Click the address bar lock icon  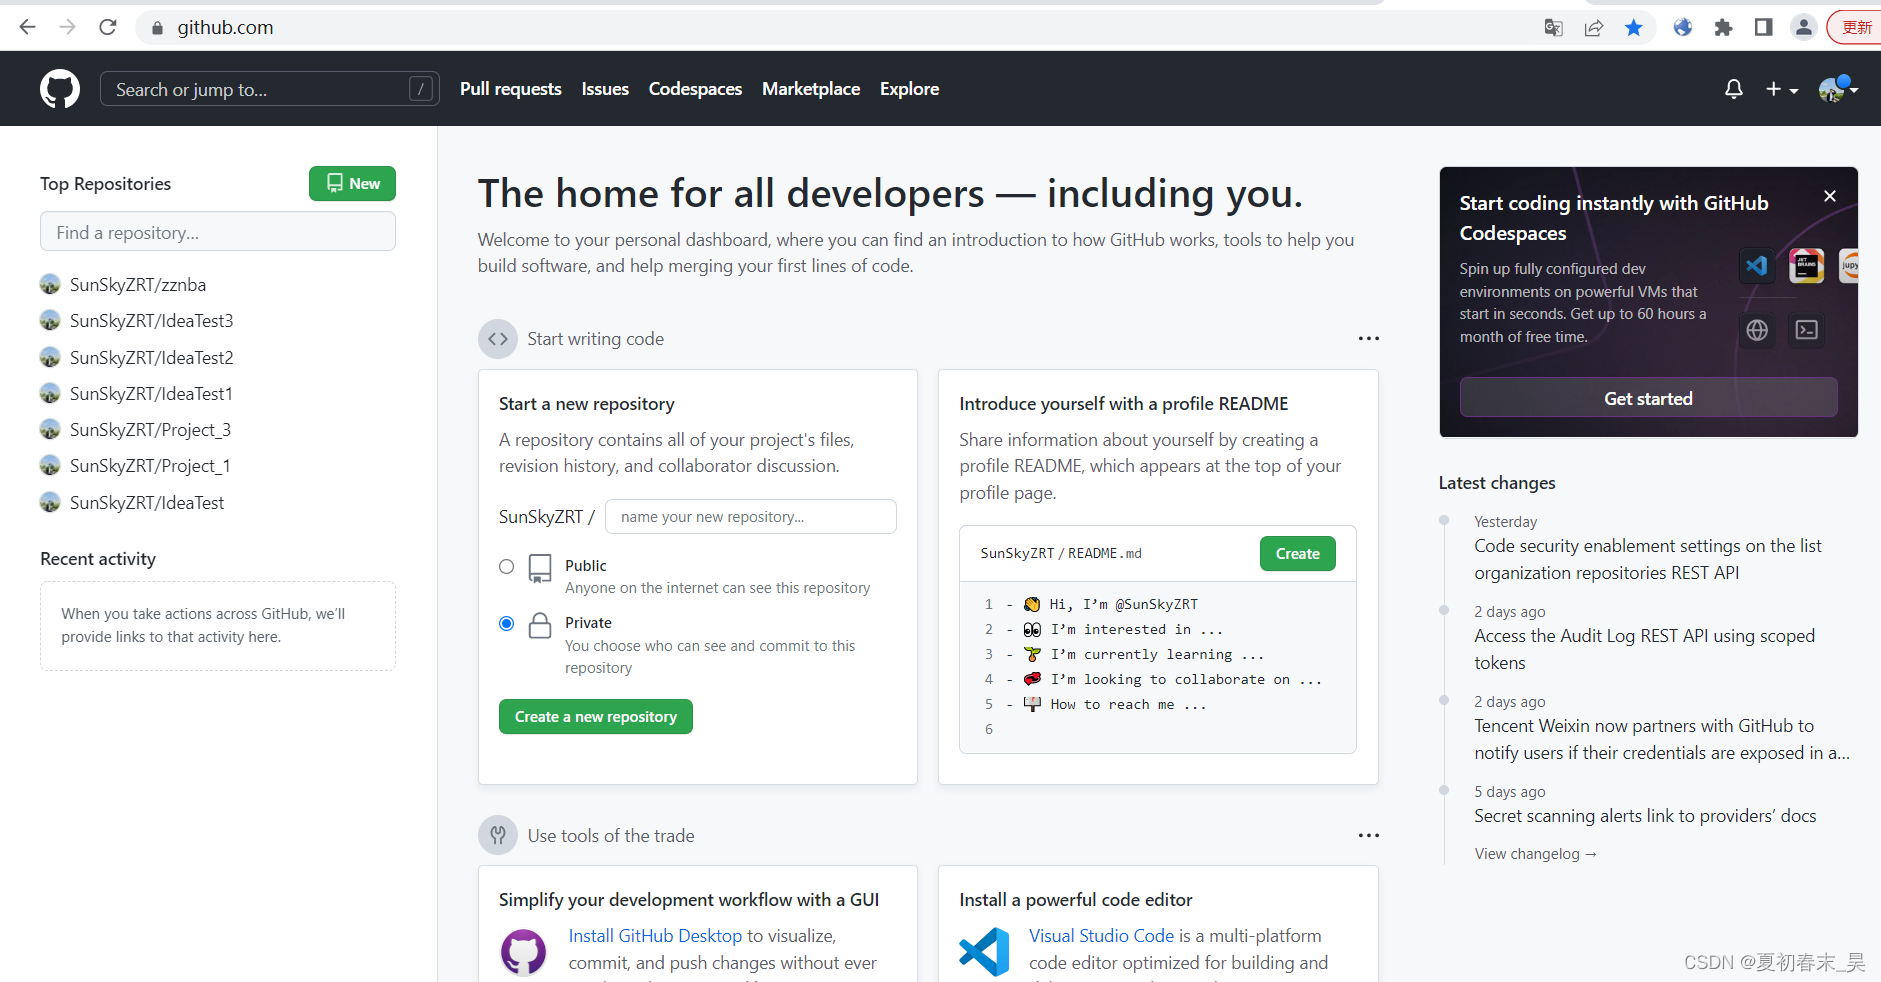click(157, 28)
